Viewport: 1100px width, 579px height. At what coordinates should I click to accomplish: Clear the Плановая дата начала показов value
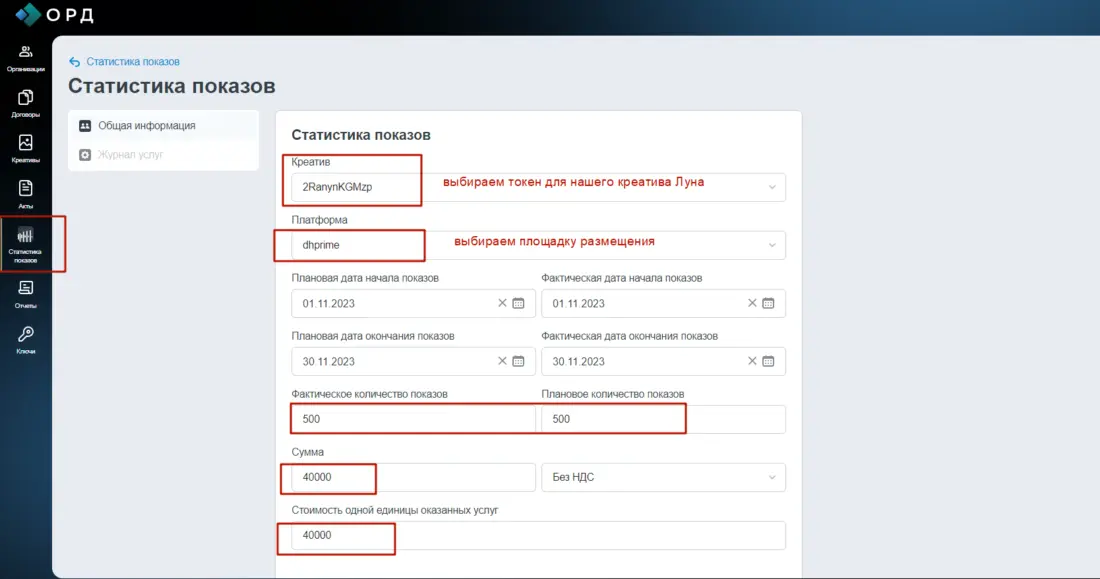click(502, 303)
